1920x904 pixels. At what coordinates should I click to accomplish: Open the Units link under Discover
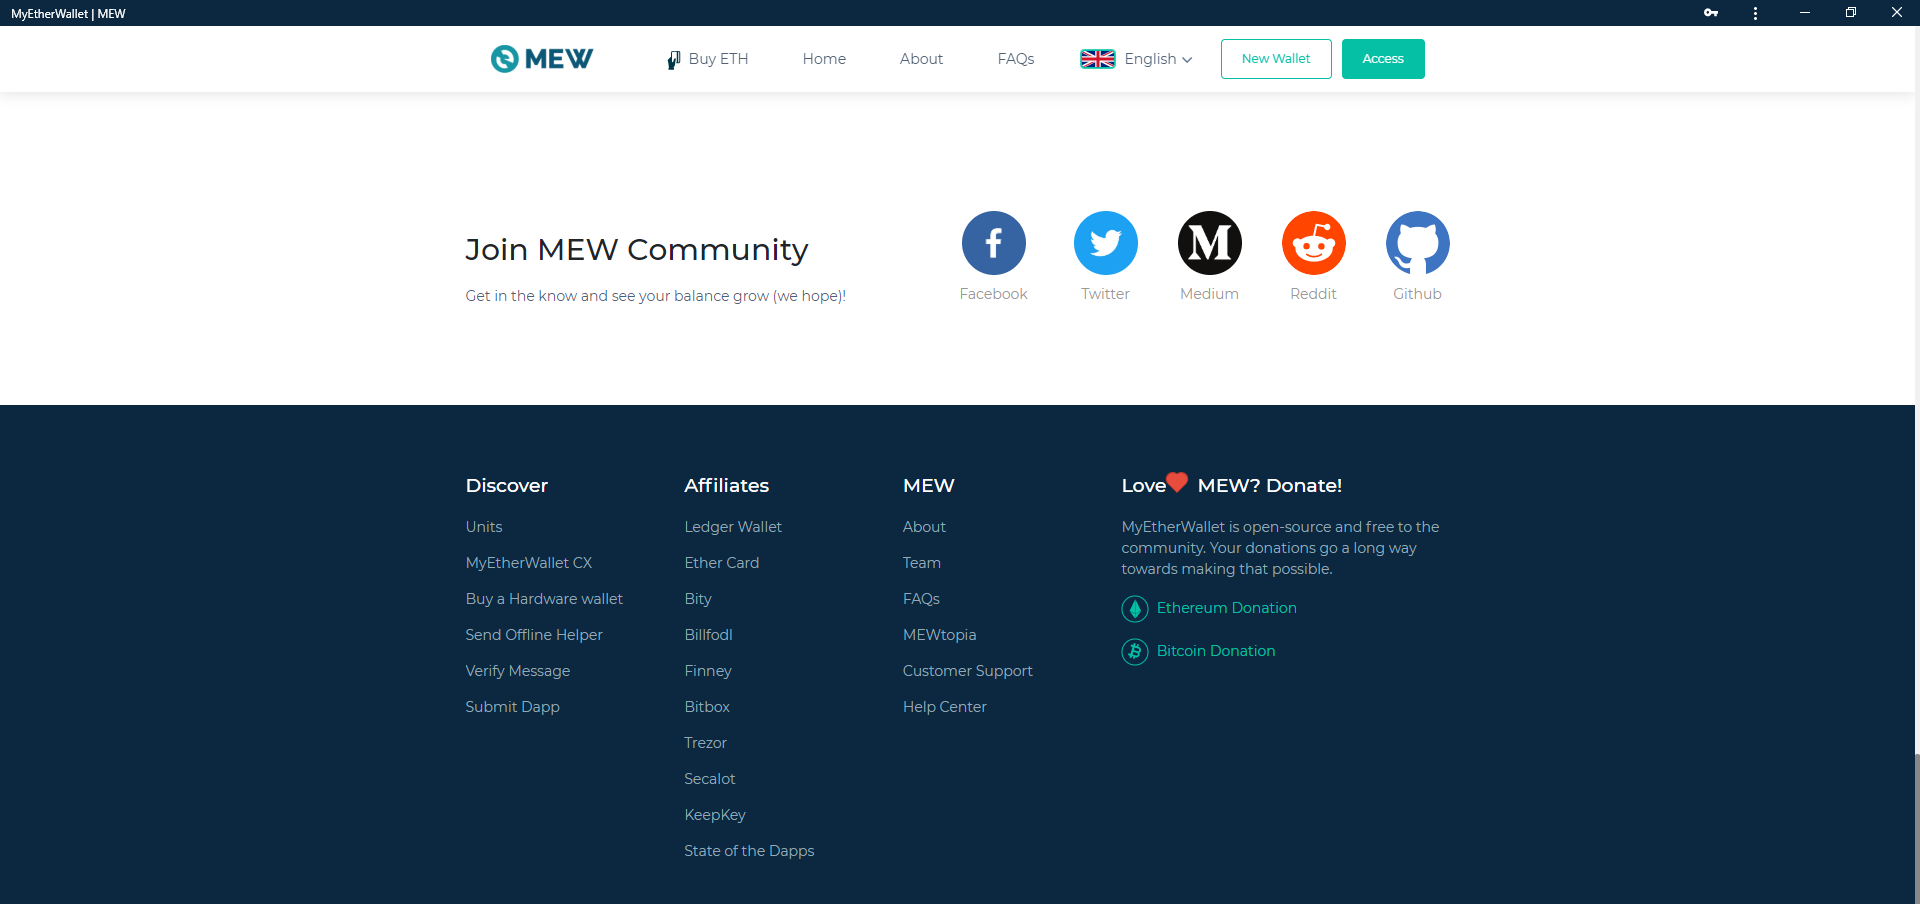pos(484,527)
